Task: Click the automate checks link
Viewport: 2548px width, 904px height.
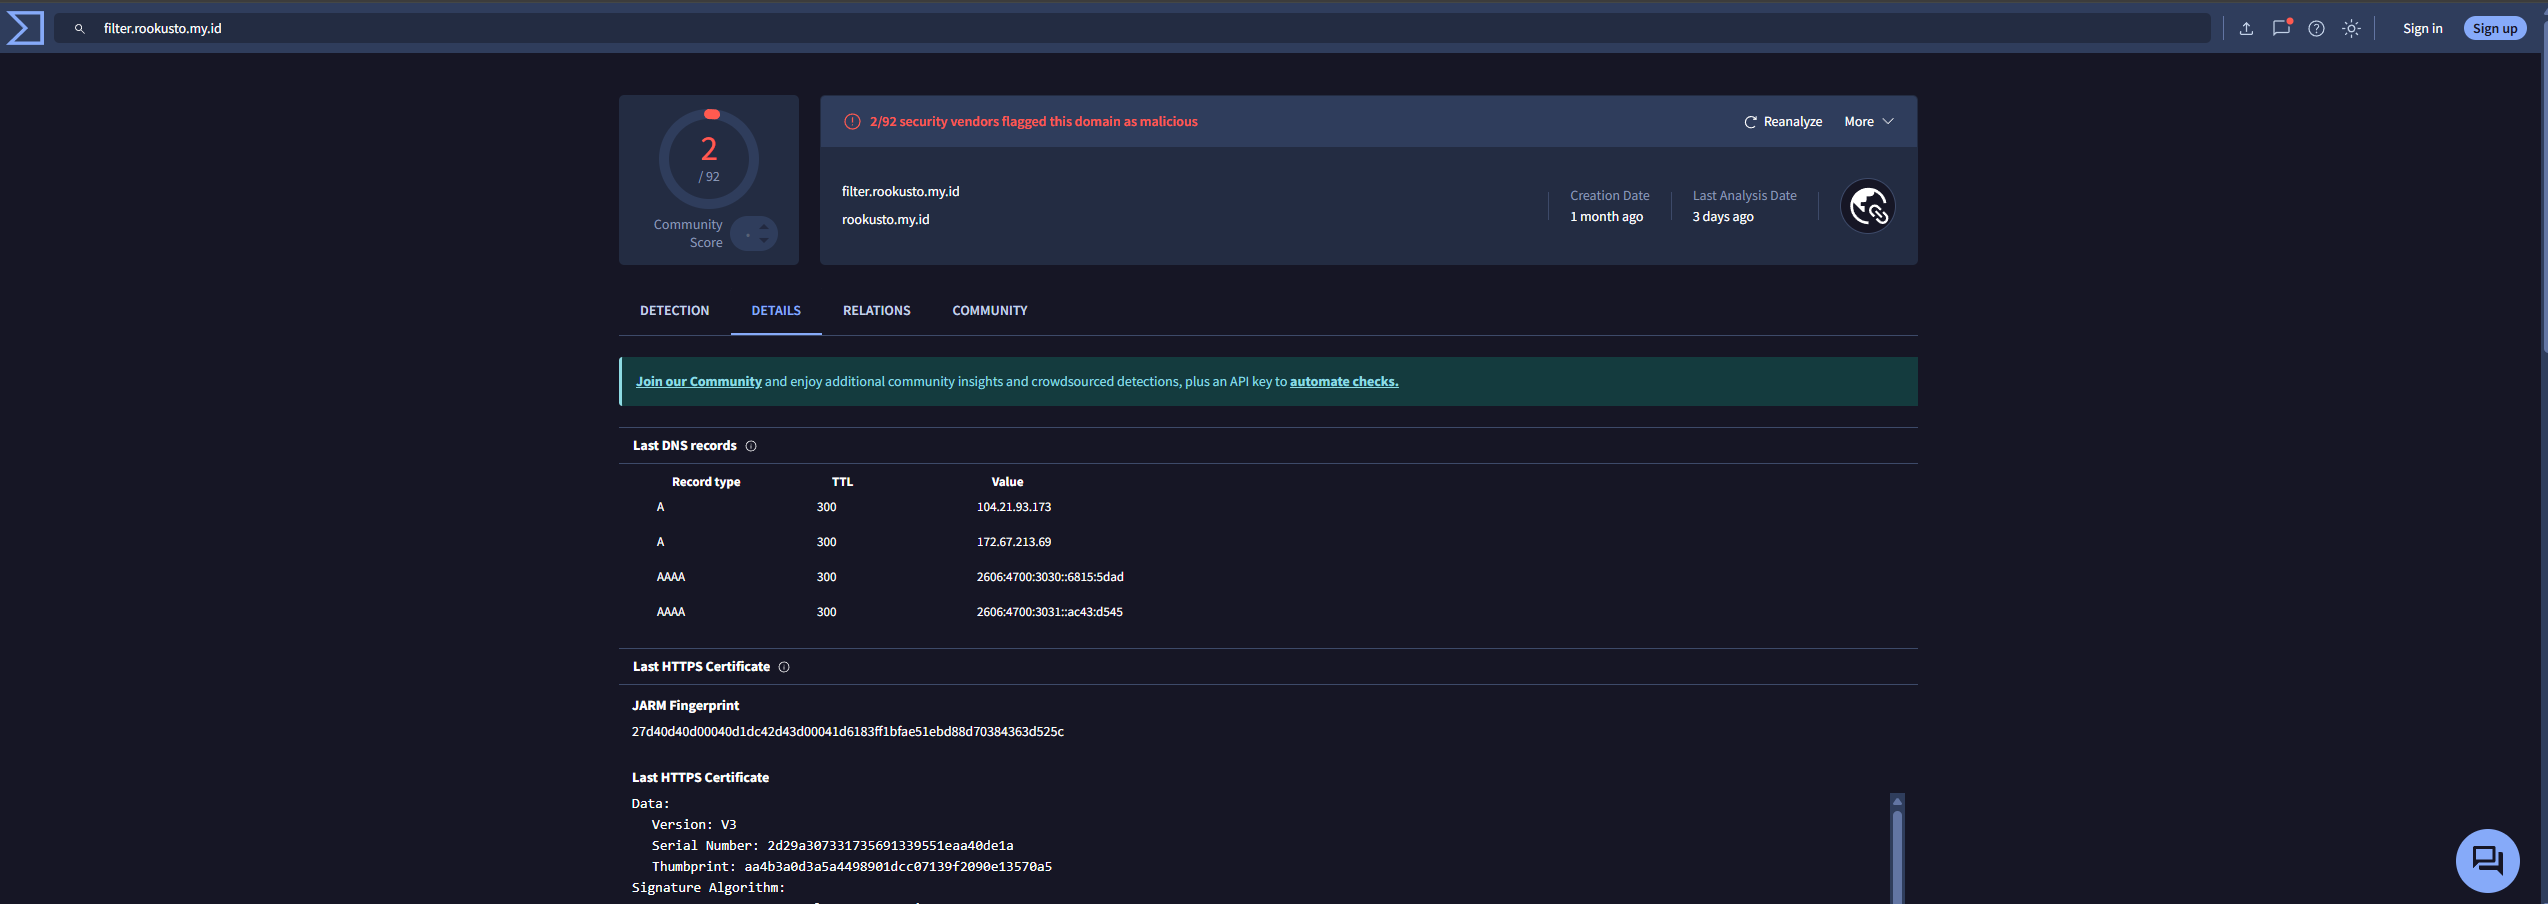Action: 1343,381
